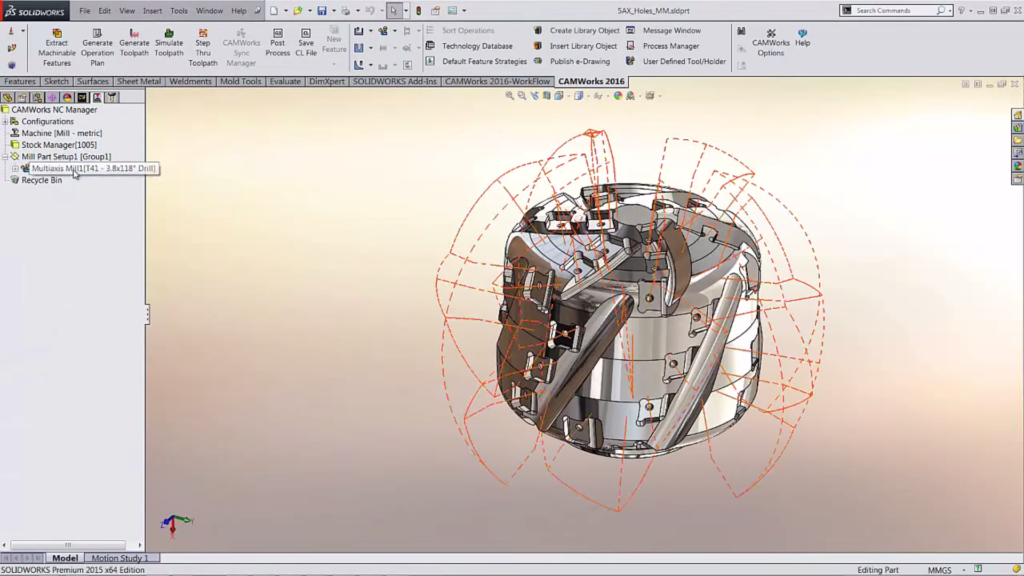Open the tree-panel tab with the color-wheel icon
1024x576 pixels.
pyautogui.click(x=67, y=97)
